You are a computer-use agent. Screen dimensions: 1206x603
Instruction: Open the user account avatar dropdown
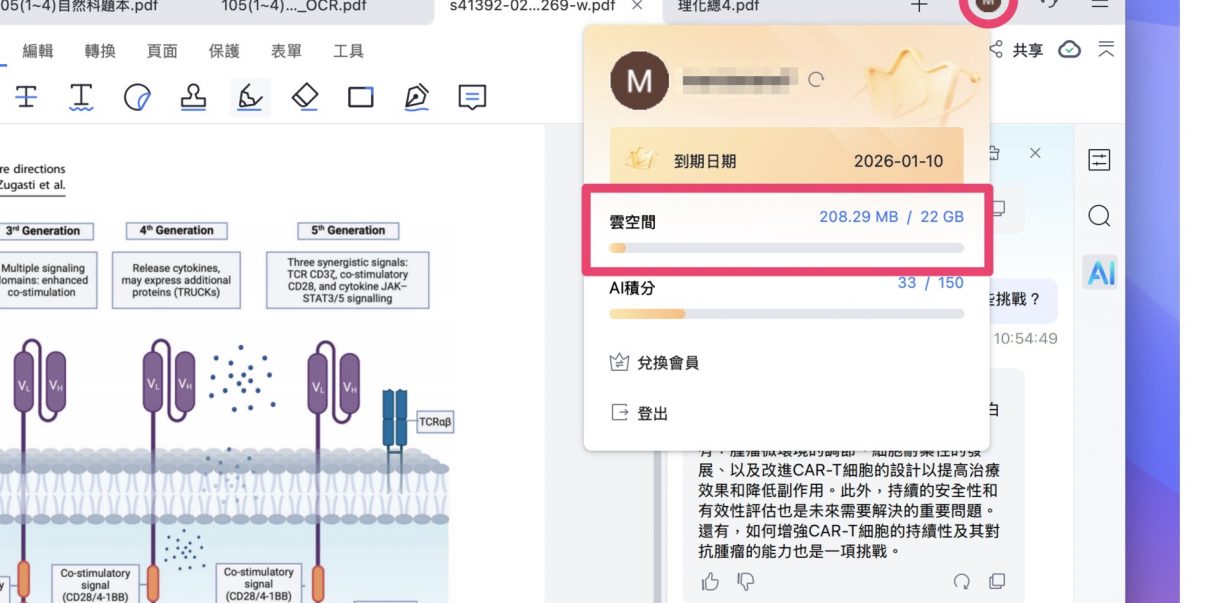(988, 5)
